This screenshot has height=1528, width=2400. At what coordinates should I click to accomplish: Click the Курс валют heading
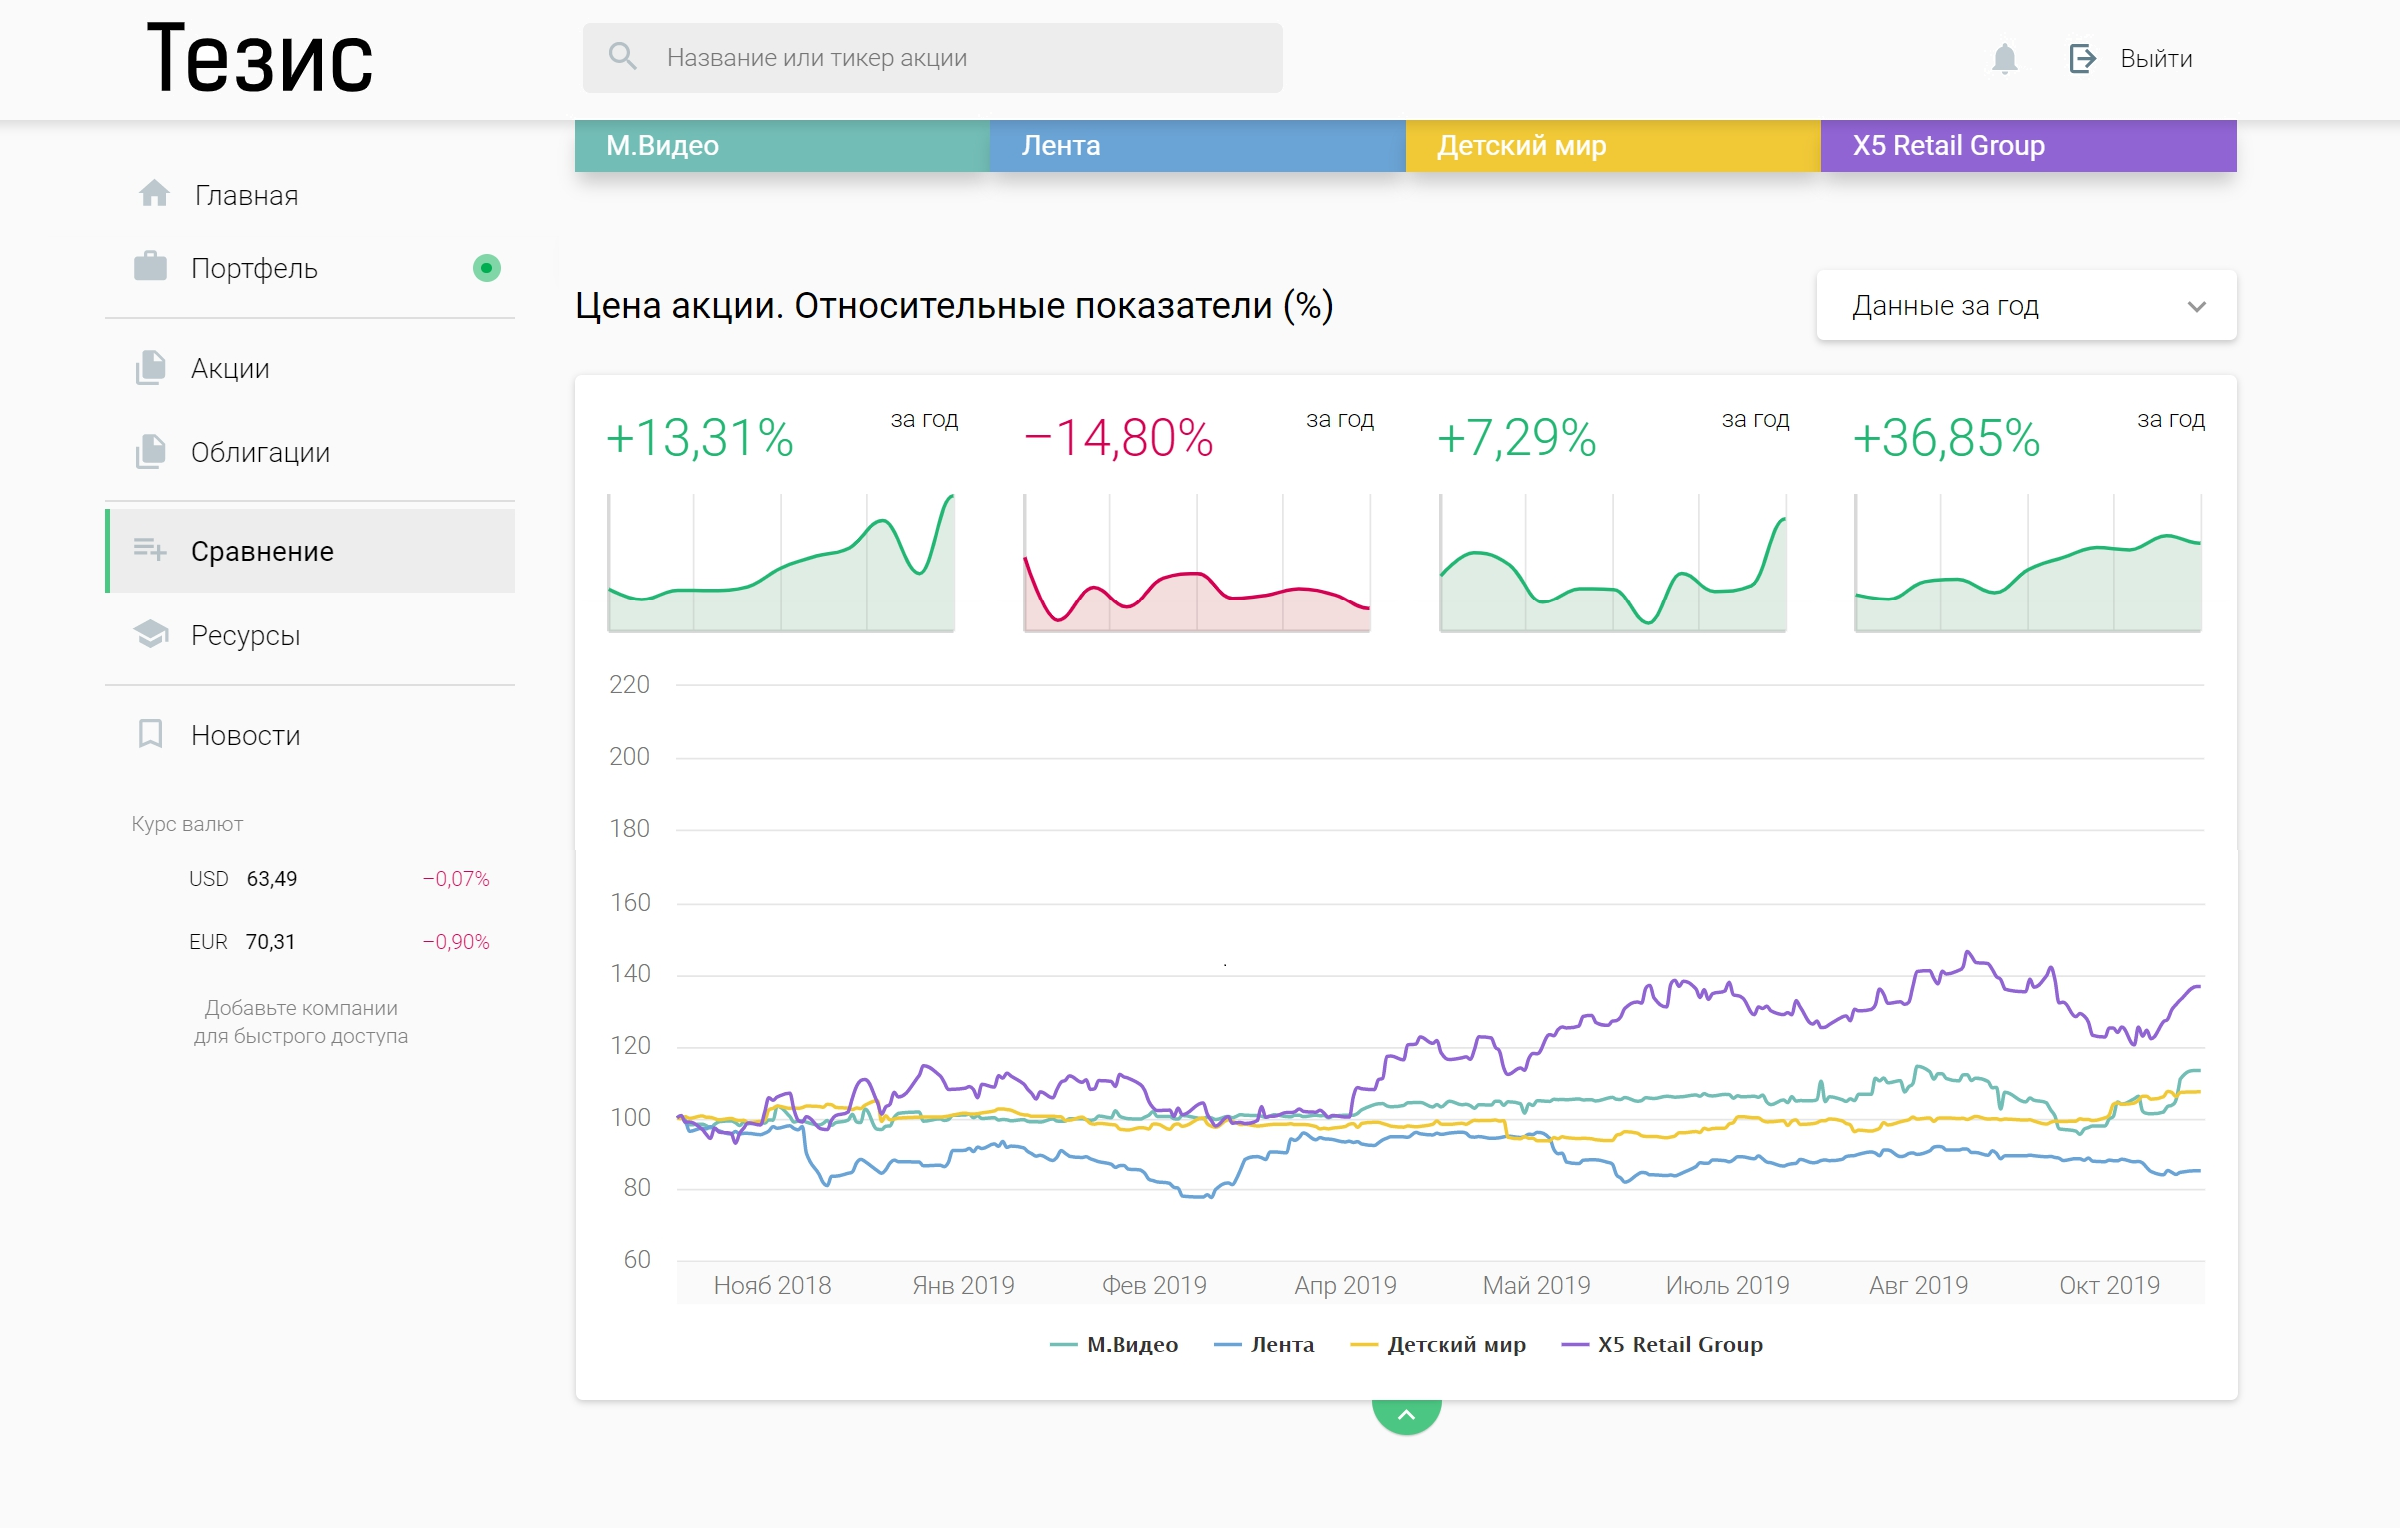tap(187, 824)
